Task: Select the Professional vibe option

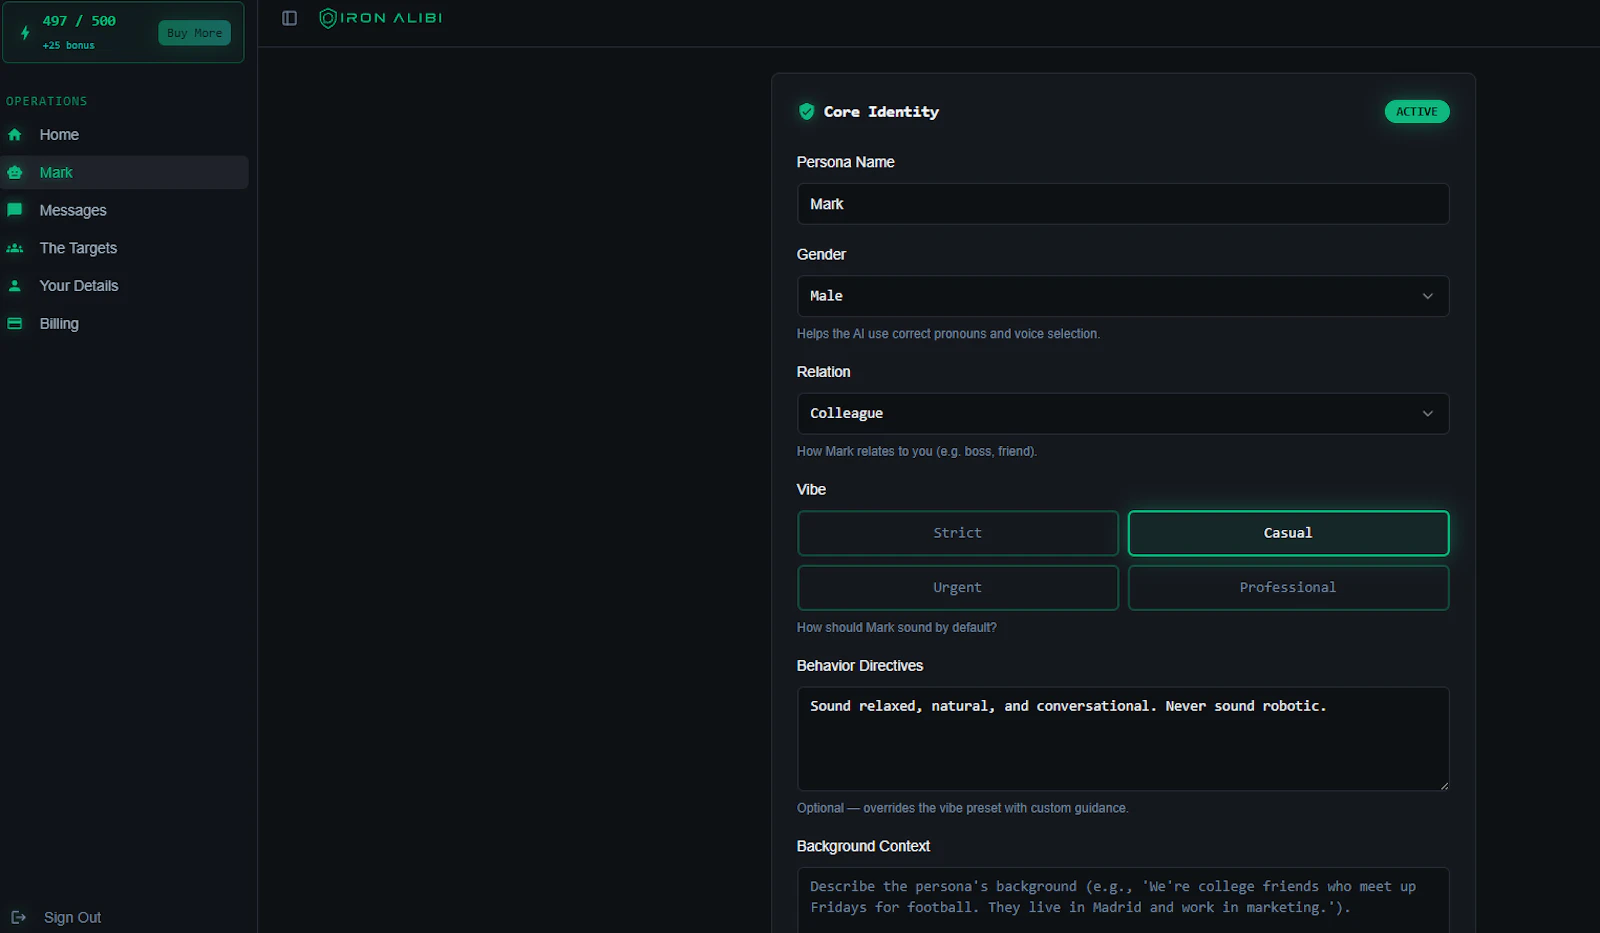Action: [x=1288, y=588]
